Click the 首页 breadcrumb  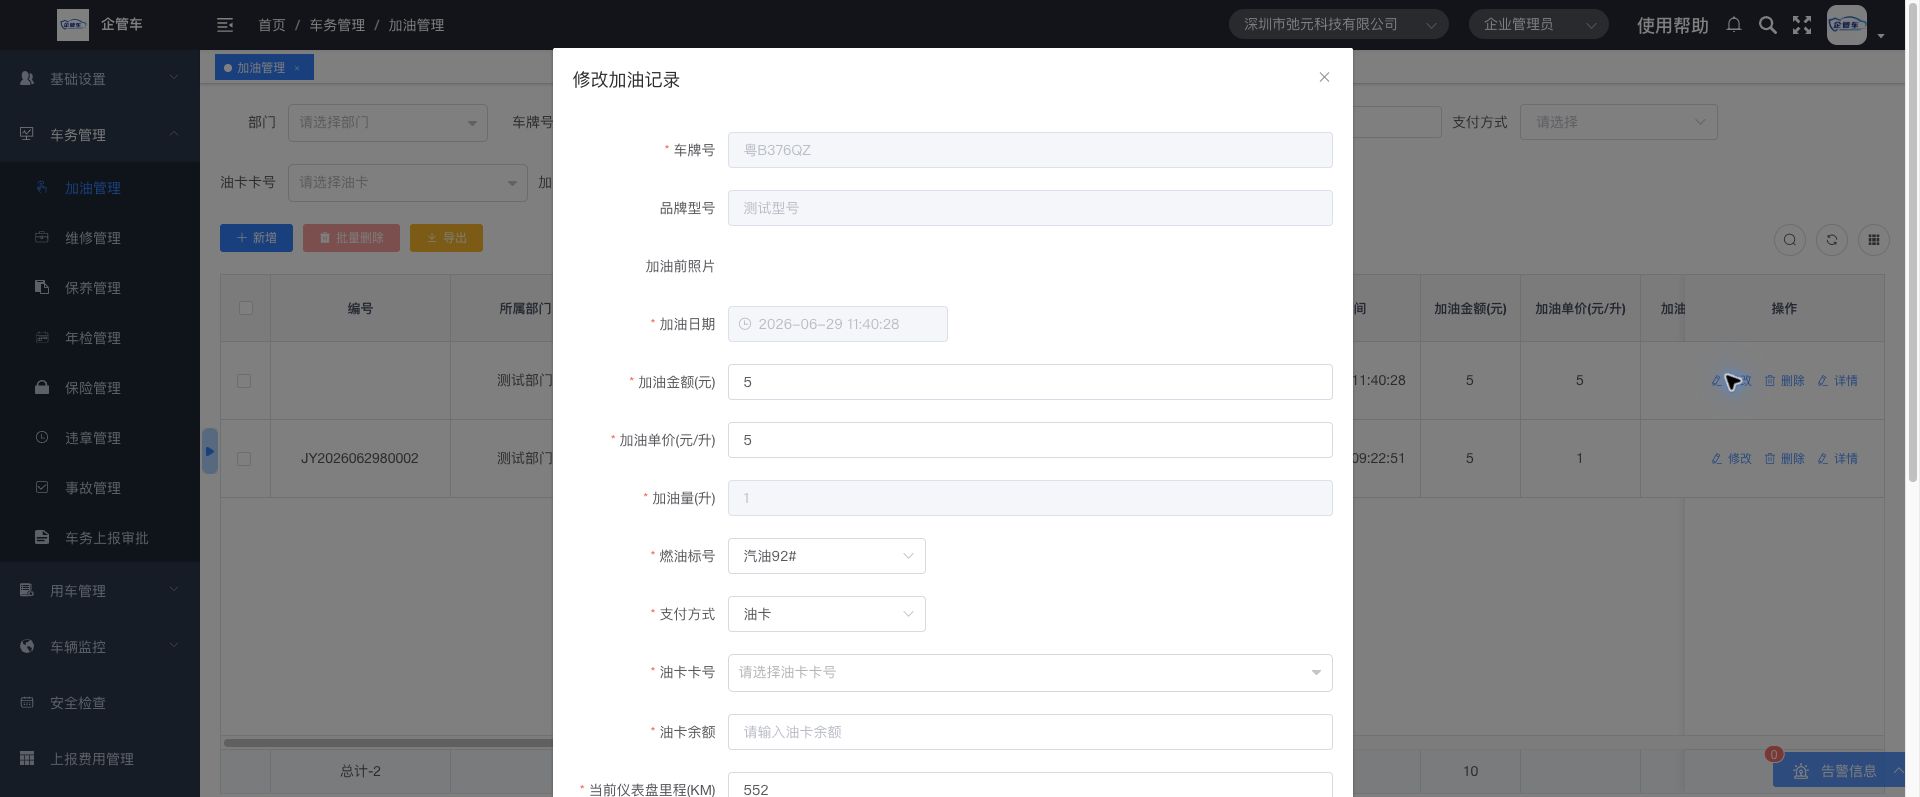tap(271, 25)
